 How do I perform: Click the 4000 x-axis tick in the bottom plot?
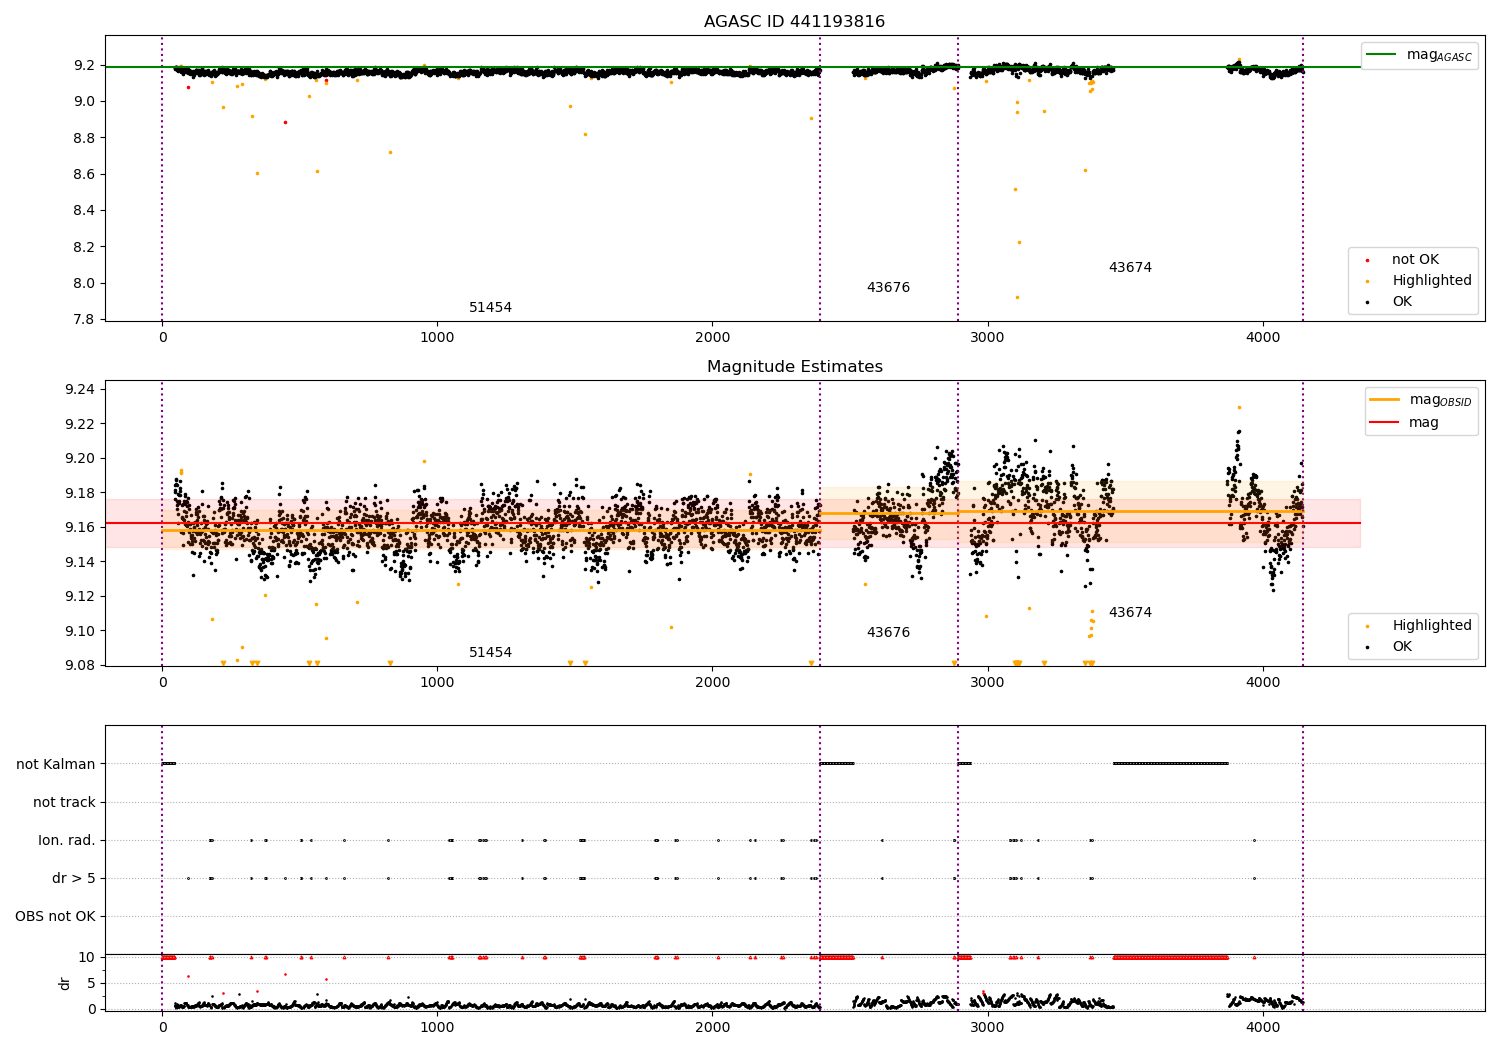tap(1263, 1027)
